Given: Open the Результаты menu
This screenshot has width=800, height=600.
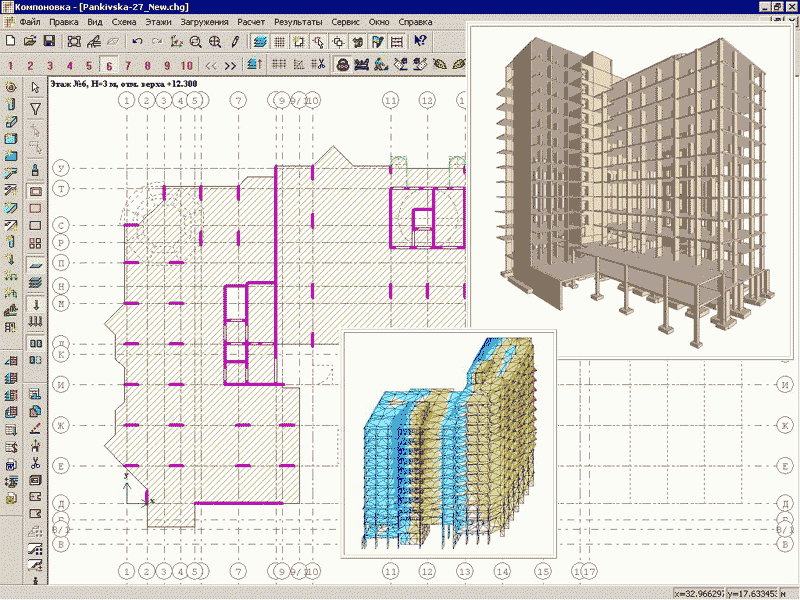Looking at the screenshot, I should (x=298, y=22).
